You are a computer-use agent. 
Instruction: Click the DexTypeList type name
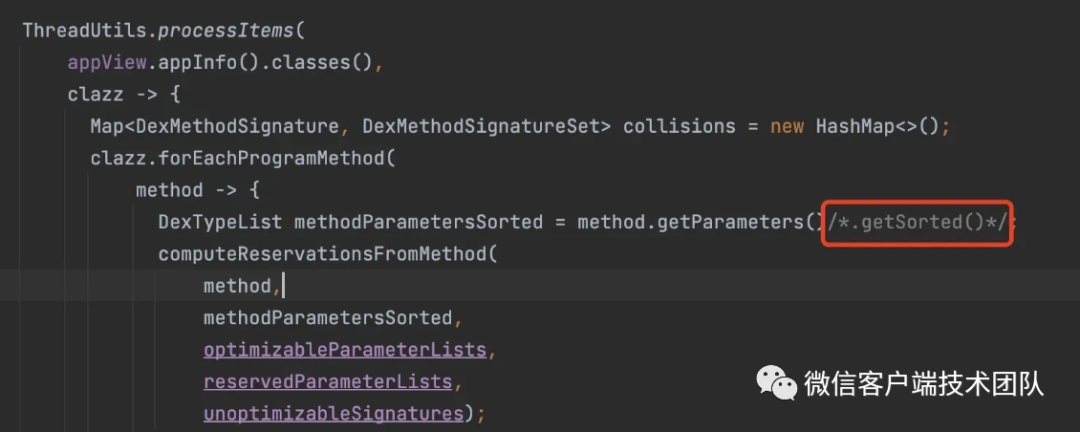click(219, 222)
